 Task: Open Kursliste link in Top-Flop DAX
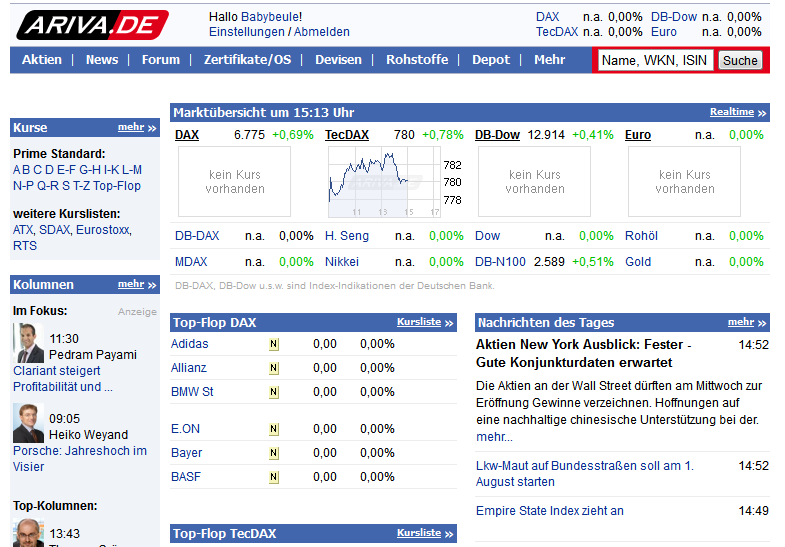[x=419, y=322]
